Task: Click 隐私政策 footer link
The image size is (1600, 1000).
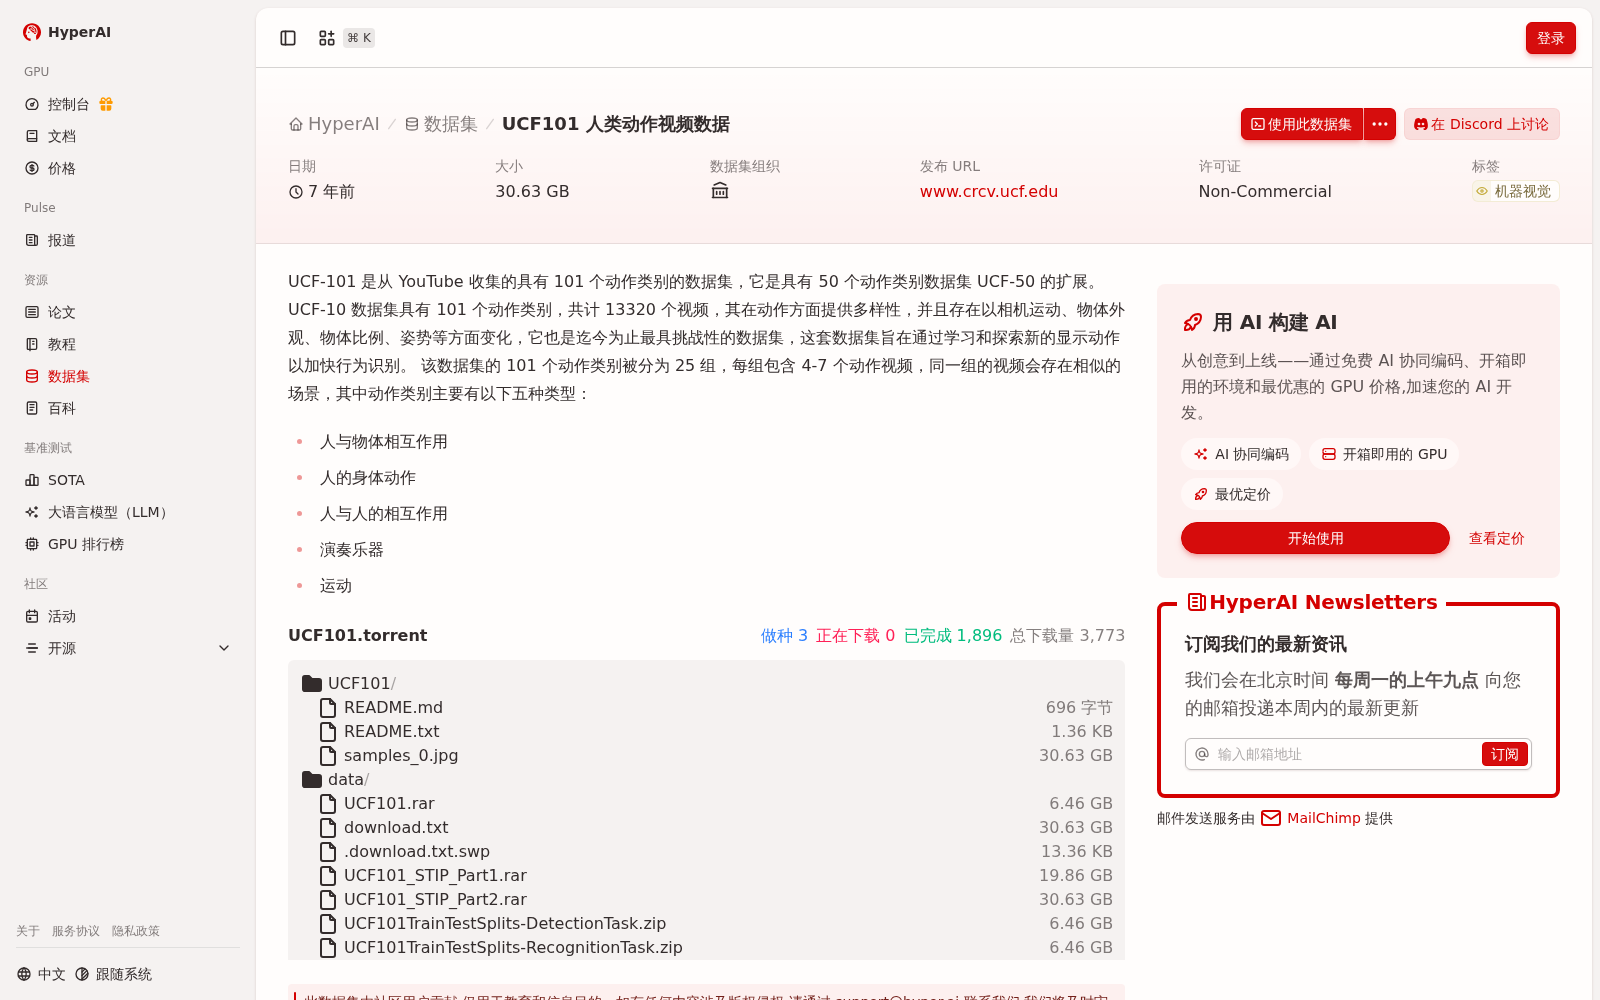Action: (136, 931)
